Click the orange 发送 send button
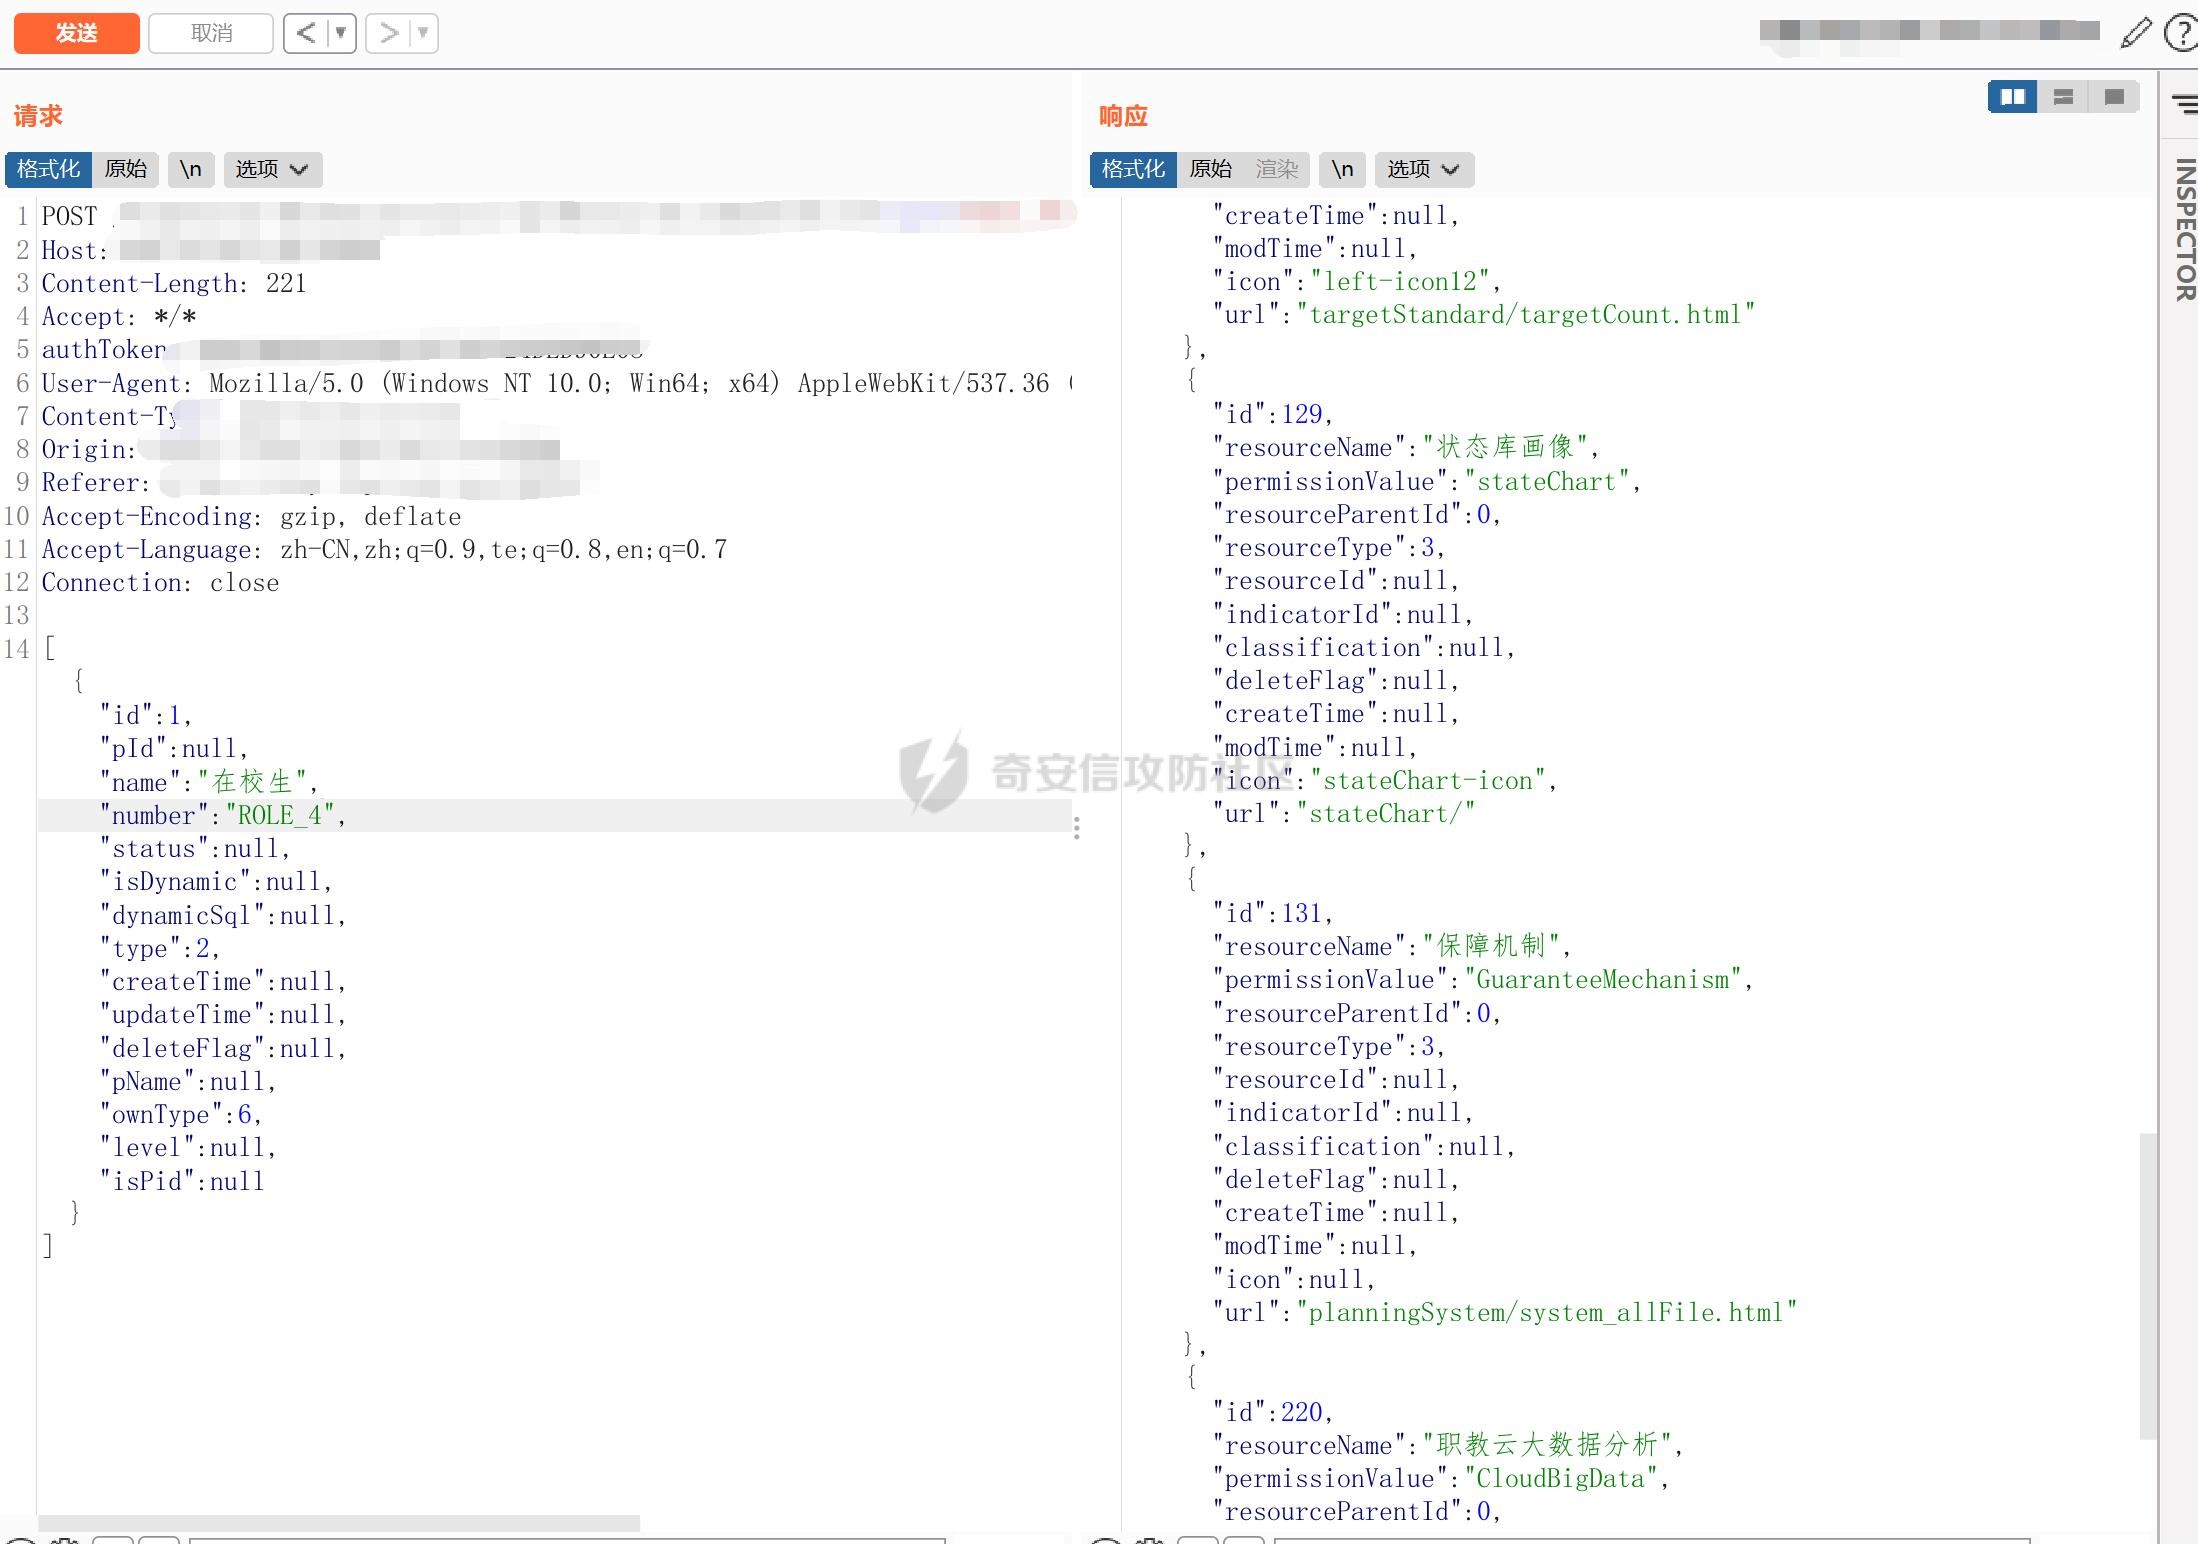Image resolution: width=2198 pixels, height=1544 pixels. [x=76, y=33]
